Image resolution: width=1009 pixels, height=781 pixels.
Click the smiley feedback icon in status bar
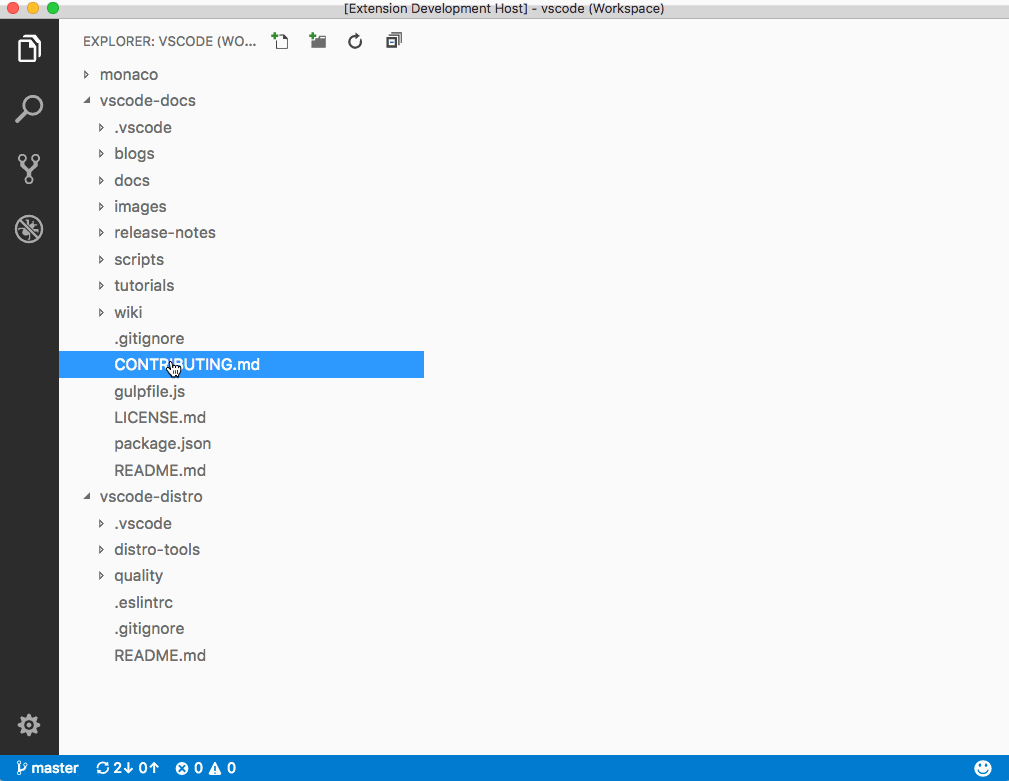tap(982, 767)
